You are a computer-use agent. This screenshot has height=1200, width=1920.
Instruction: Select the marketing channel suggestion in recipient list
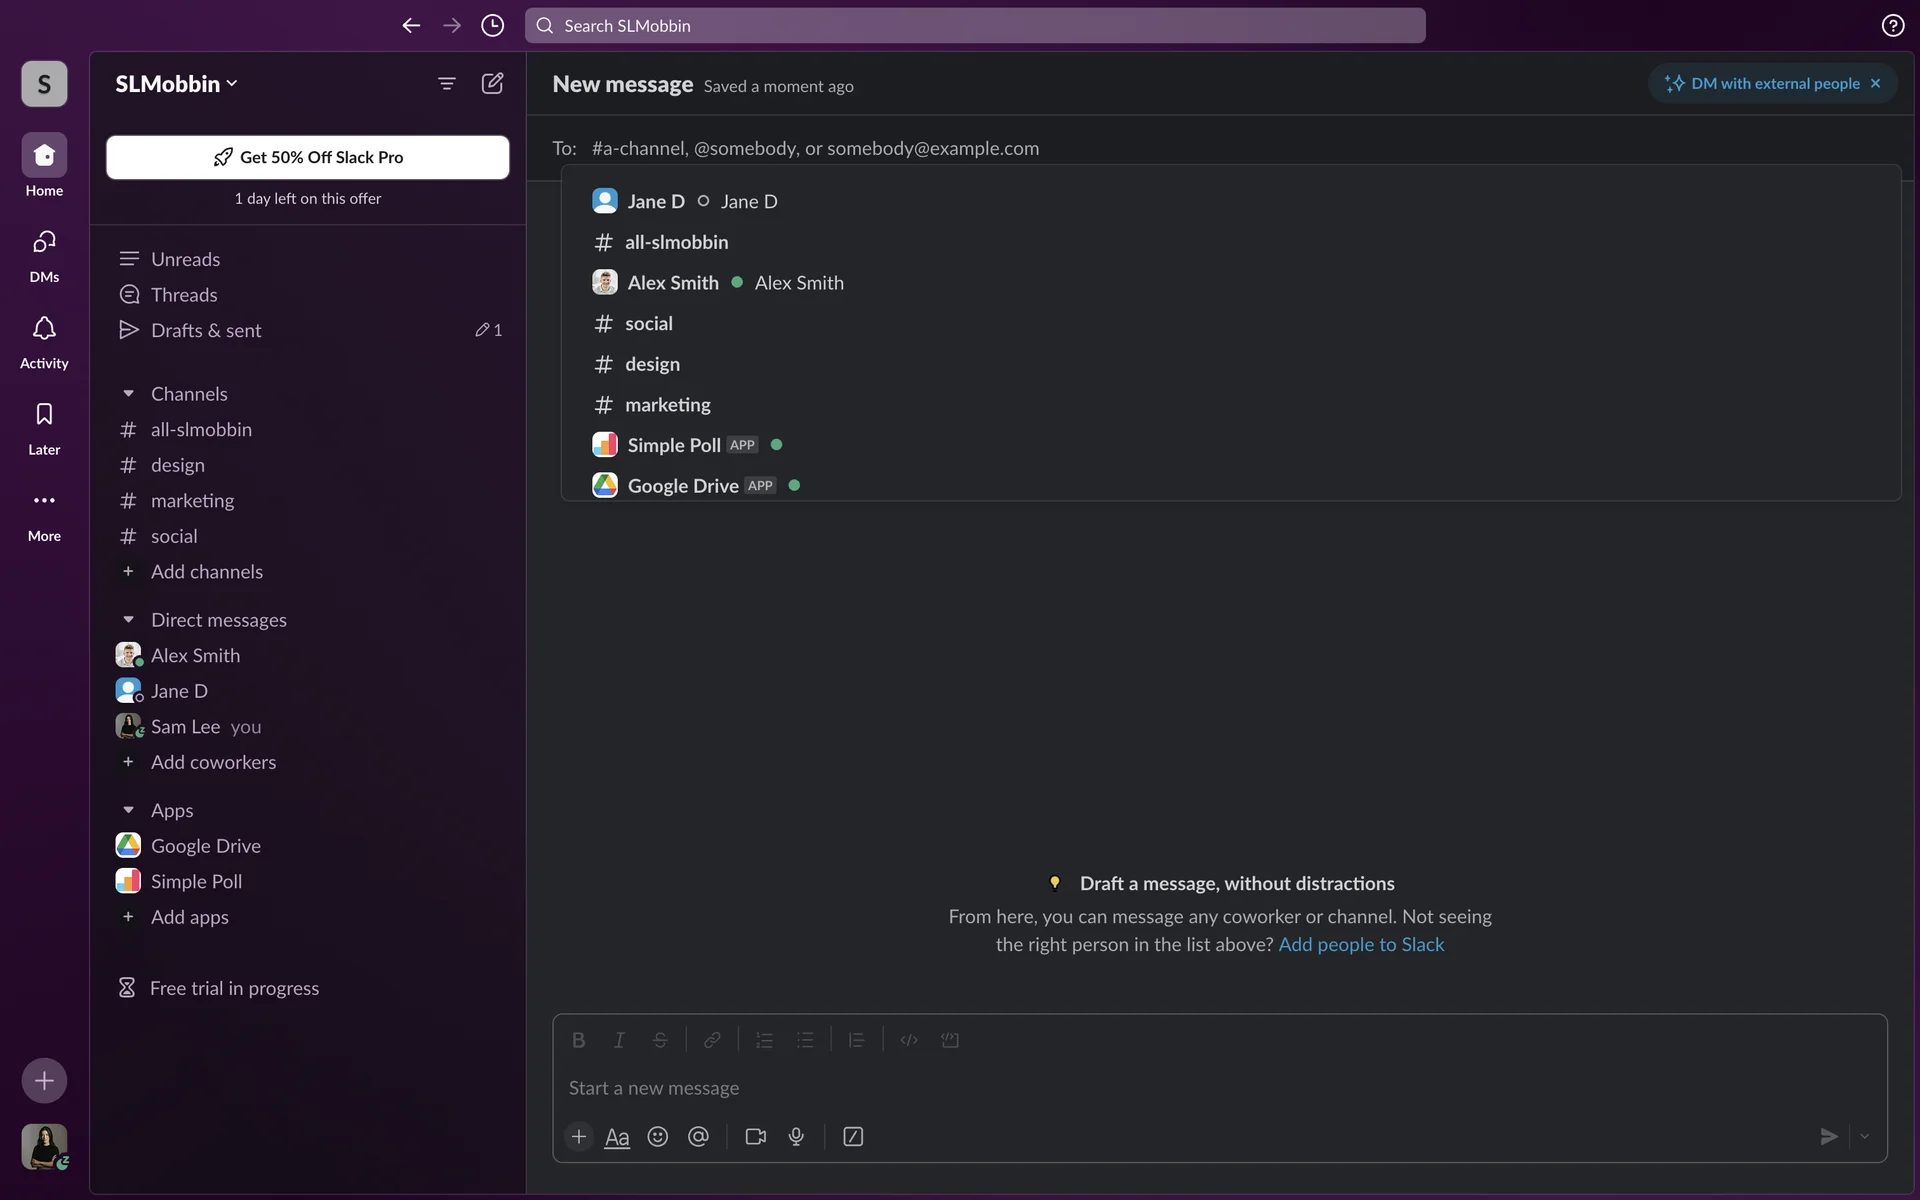667,405
